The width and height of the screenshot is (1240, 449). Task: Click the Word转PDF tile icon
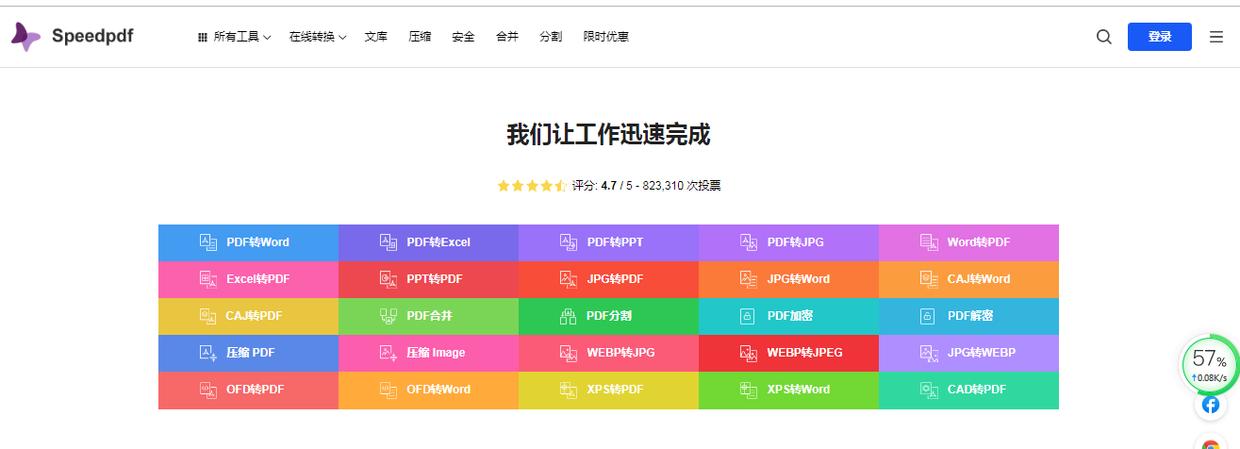click(929, 242)
